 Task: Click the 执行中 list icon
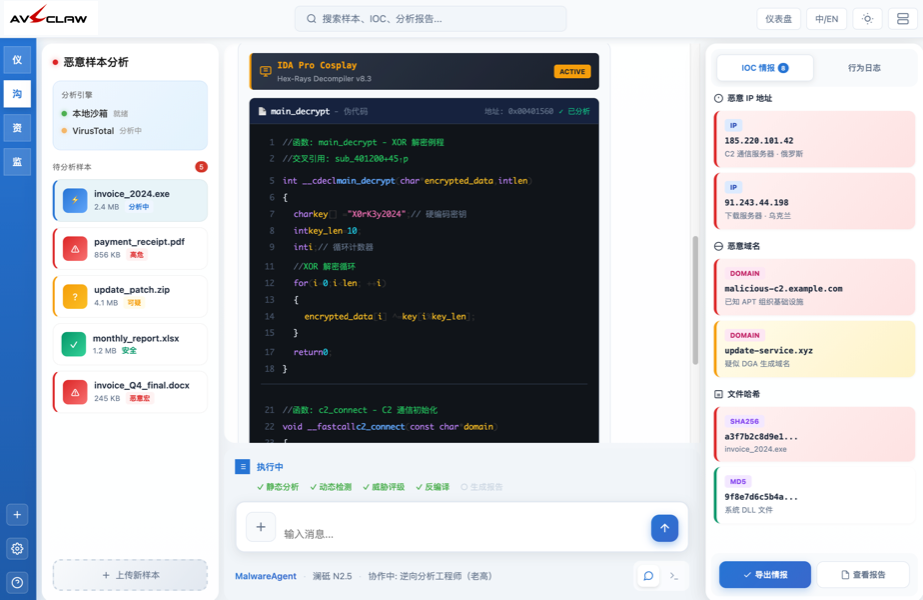(x=242, y=467)
